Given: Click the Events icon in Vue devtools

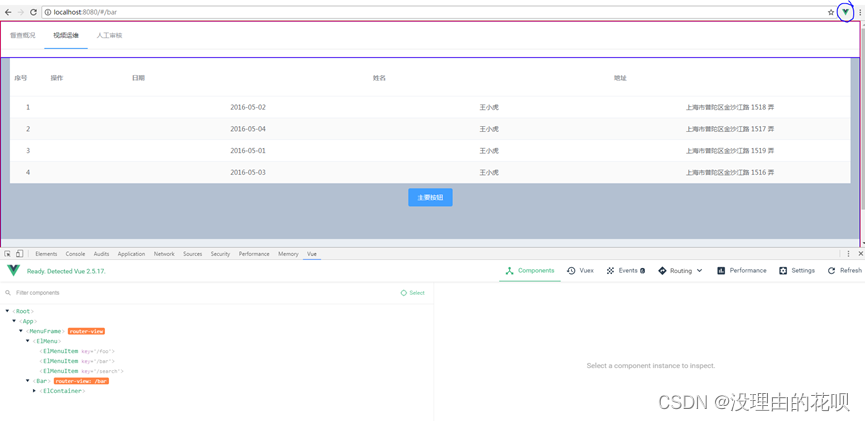Looking at the screenshot, I should 610,271.
